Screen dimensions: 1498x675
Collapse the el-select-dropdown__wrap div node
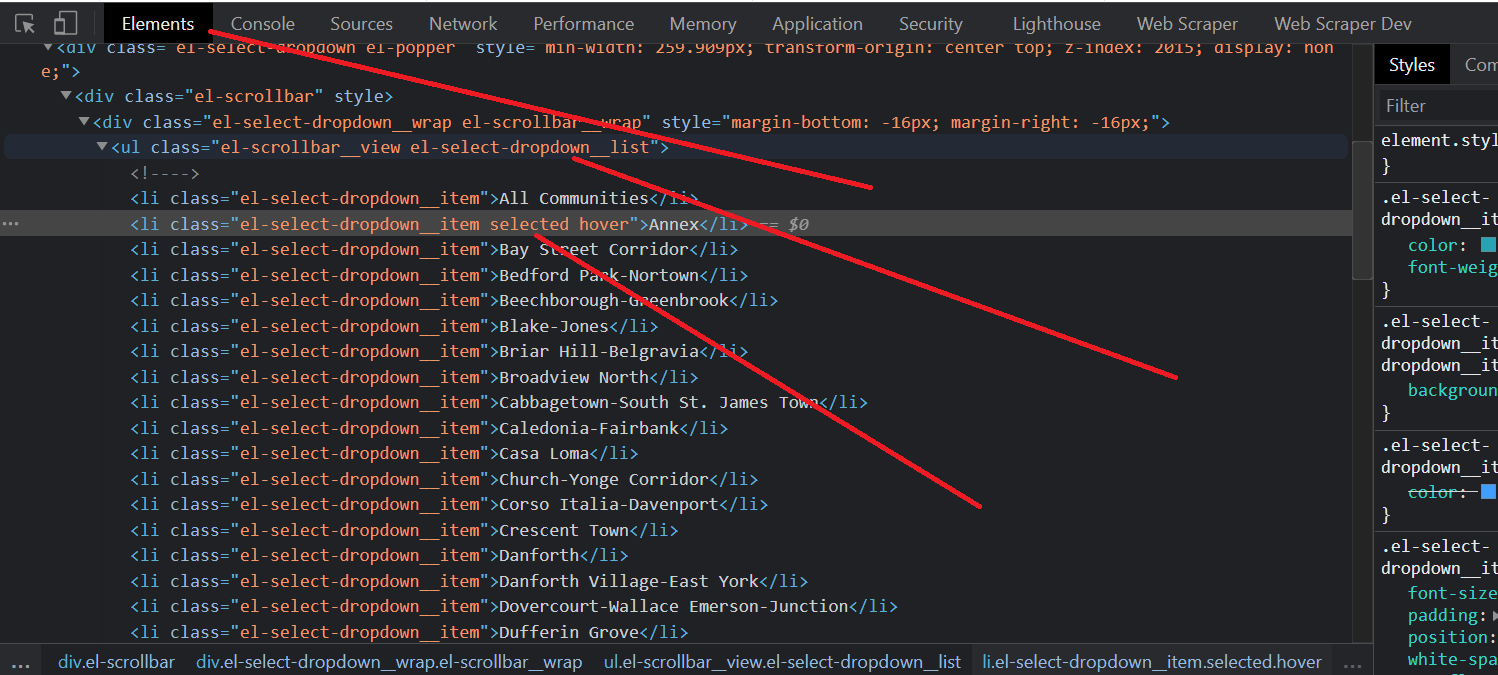click(x=84, y=122)
